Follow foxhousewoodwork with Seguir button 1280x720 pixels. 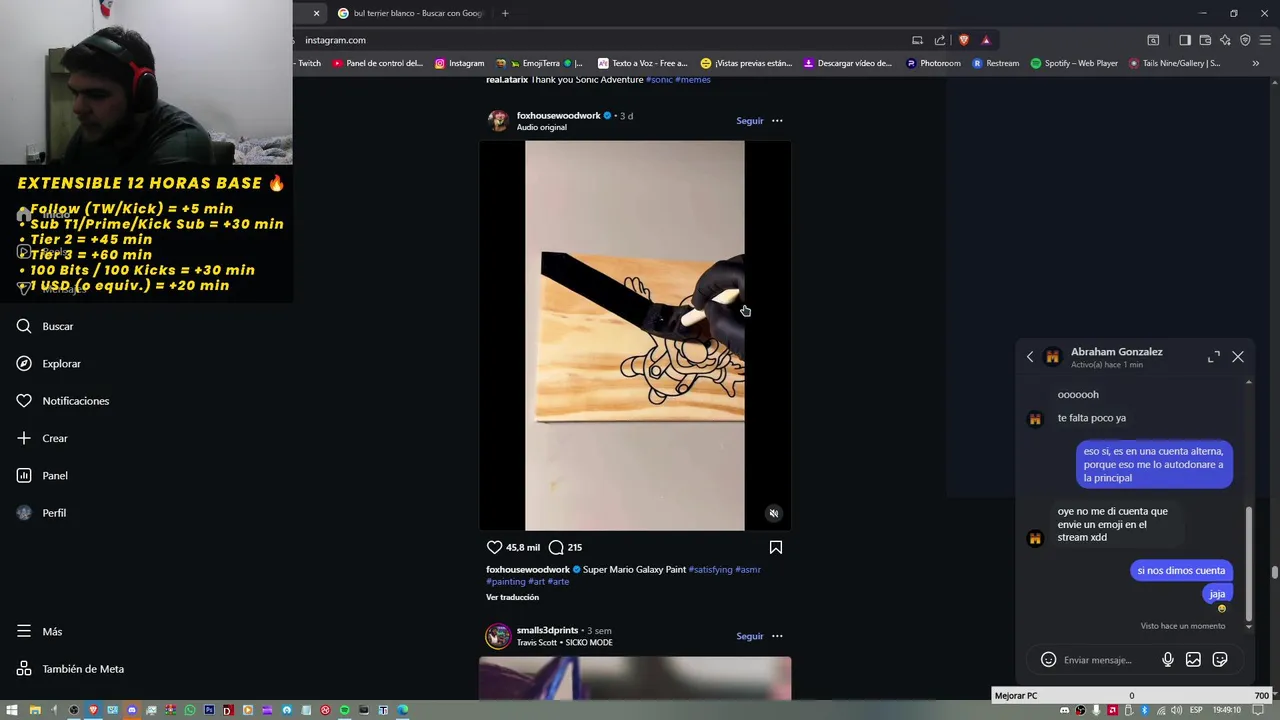(749, 121)
